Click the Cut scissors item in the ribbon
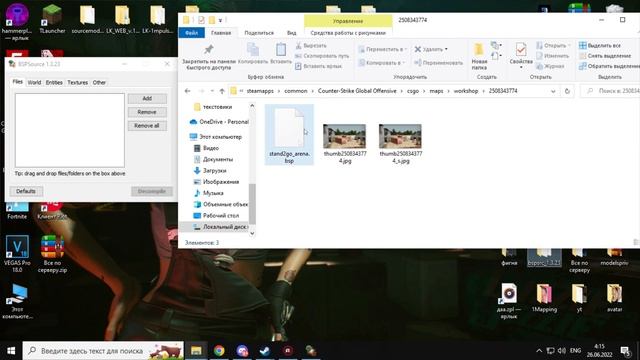 click(x=311, y=46)
